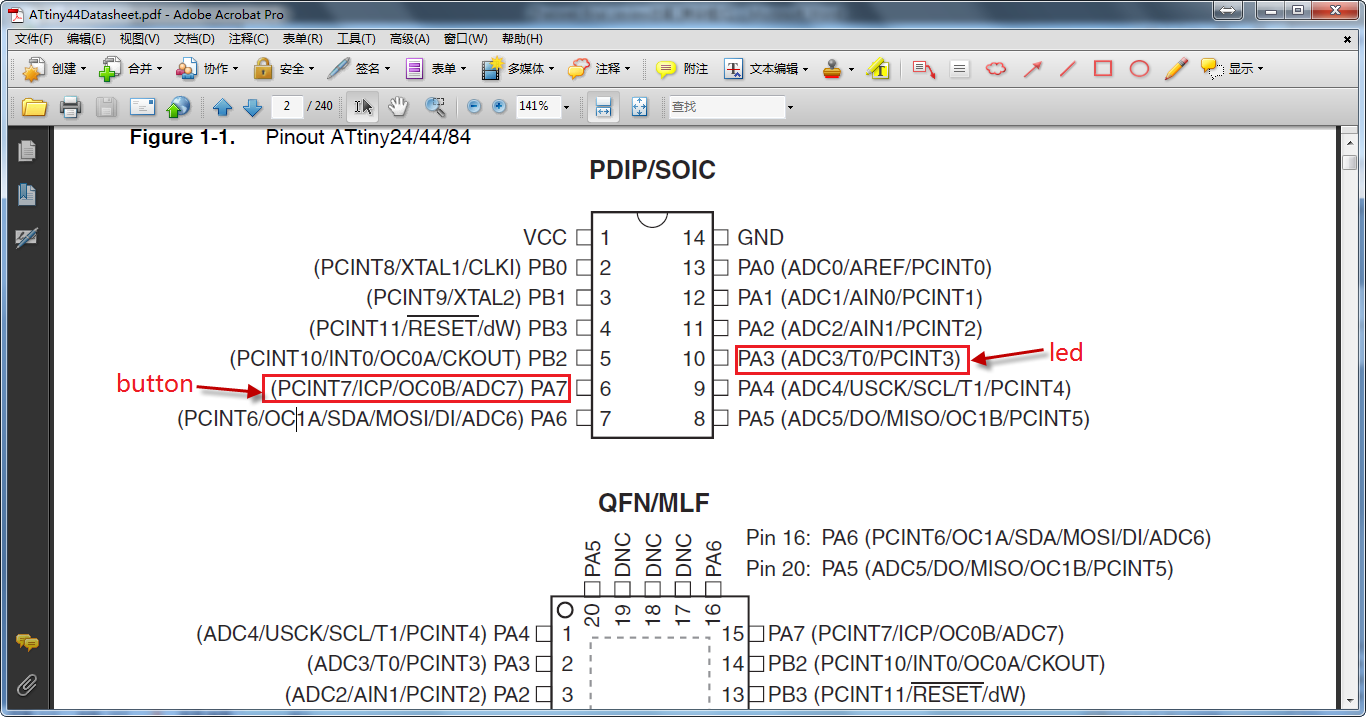Open the Comments panel in sidebar
Image resolution: width=1366 pixels, height=717 pixels.
coord(27,642)
